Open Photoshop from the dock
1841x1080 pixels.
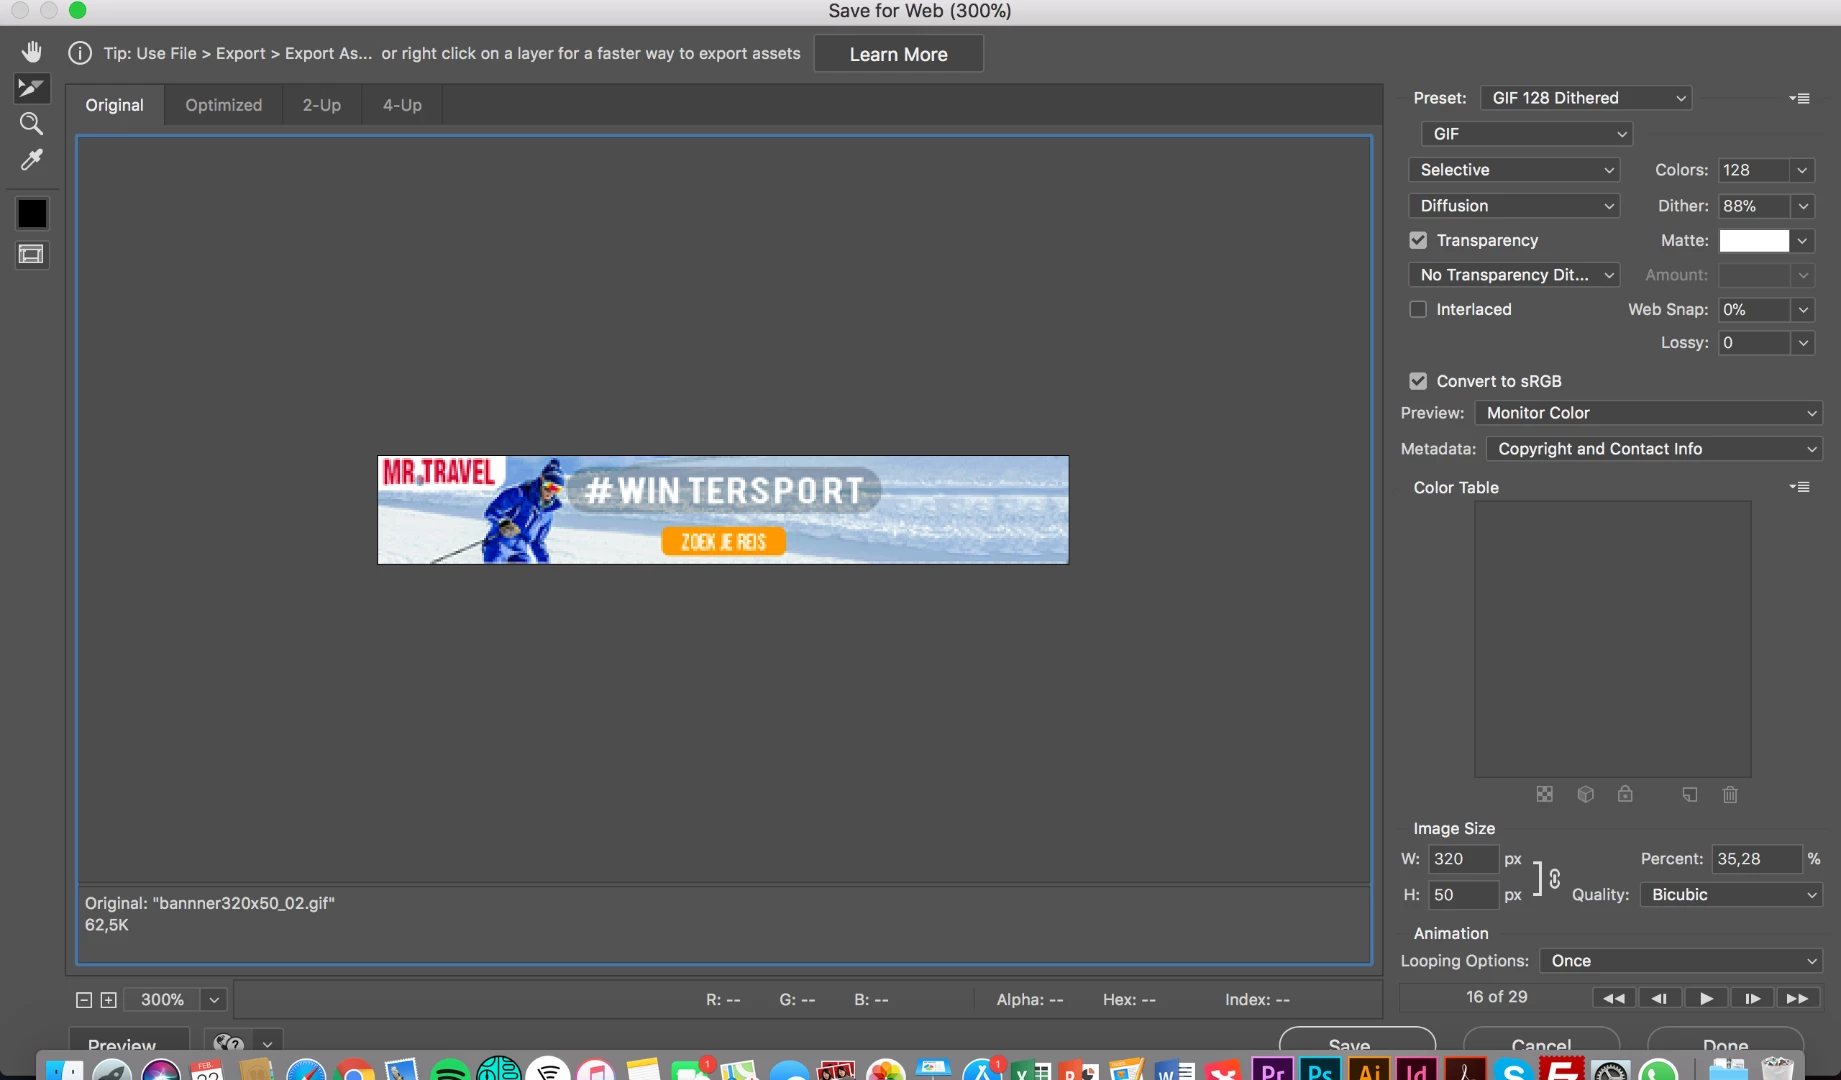(x=1320, y=1070)
